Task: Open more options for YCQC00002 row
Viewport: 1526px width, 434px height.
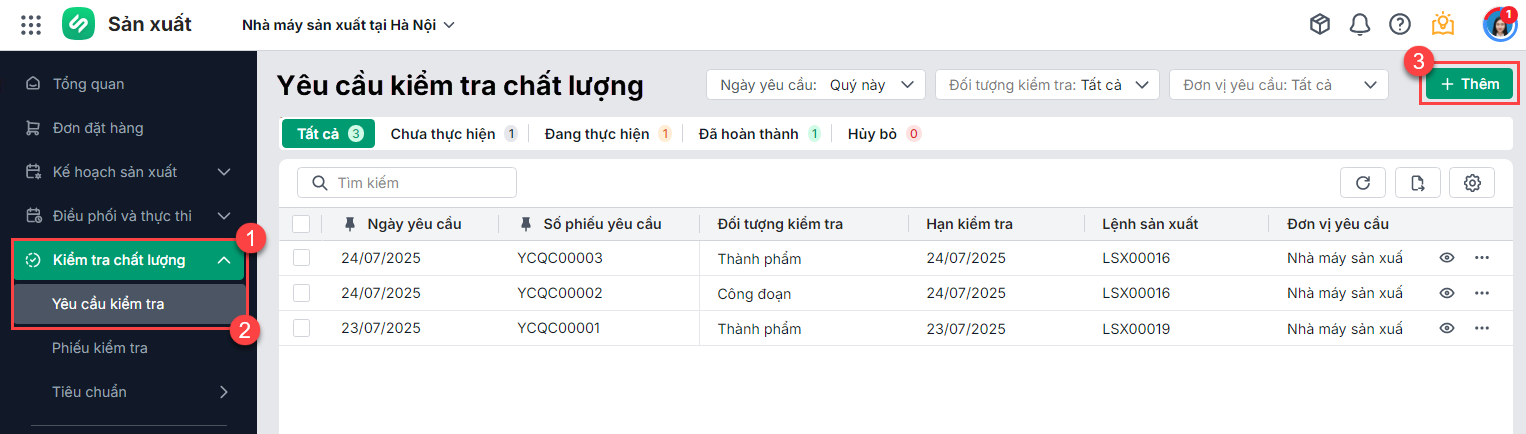Action: [1482, 294]
